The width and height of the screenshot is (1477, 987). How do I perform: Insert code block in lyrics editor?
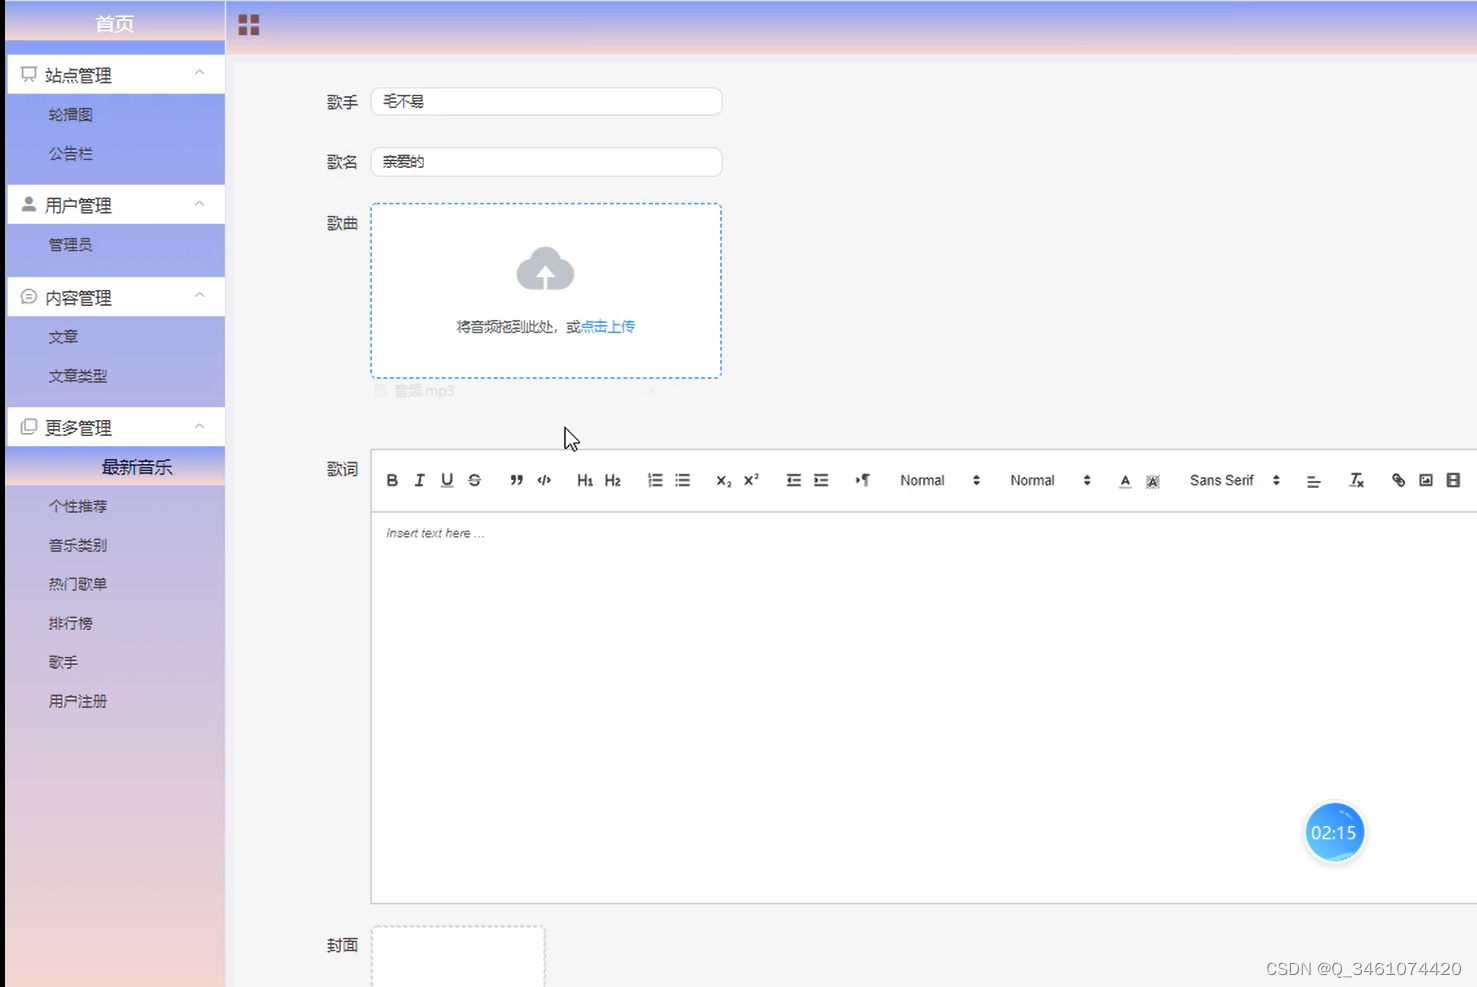(544, 481)
